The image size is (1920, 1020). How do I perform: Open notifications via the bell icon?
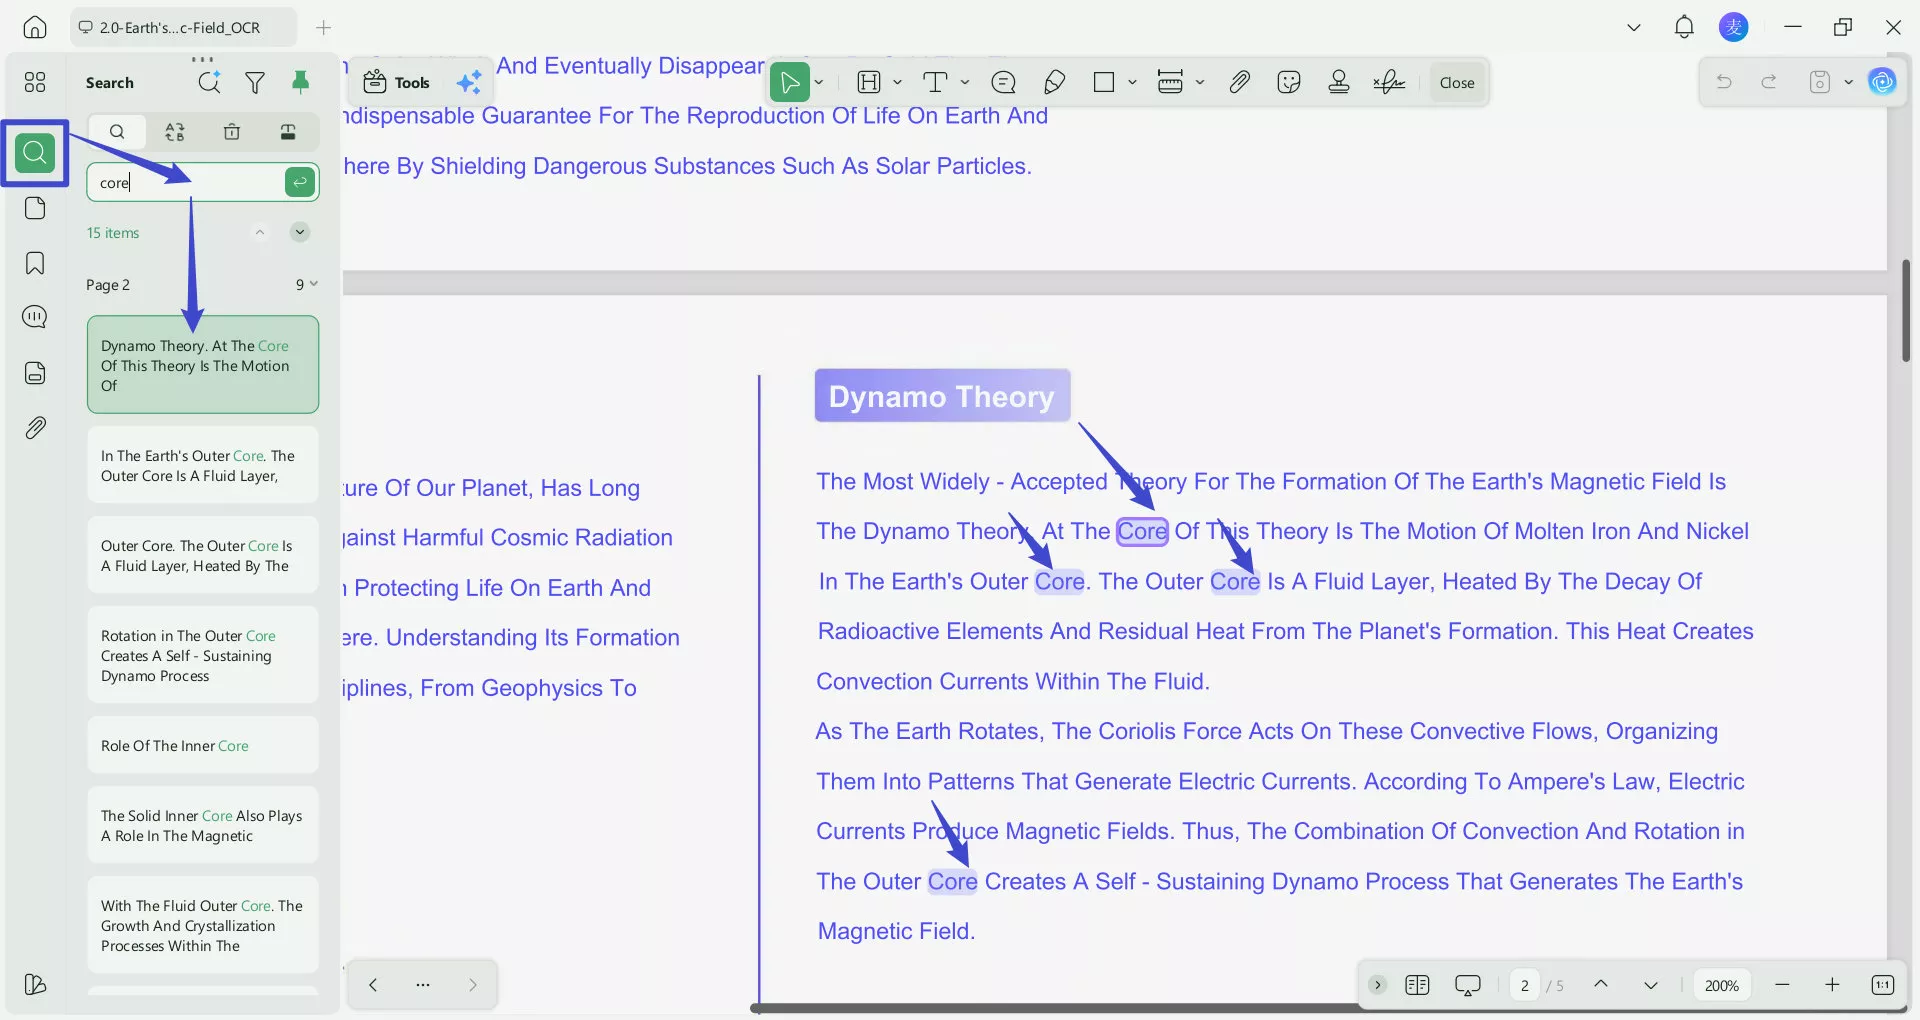(x=1684, y=27)
